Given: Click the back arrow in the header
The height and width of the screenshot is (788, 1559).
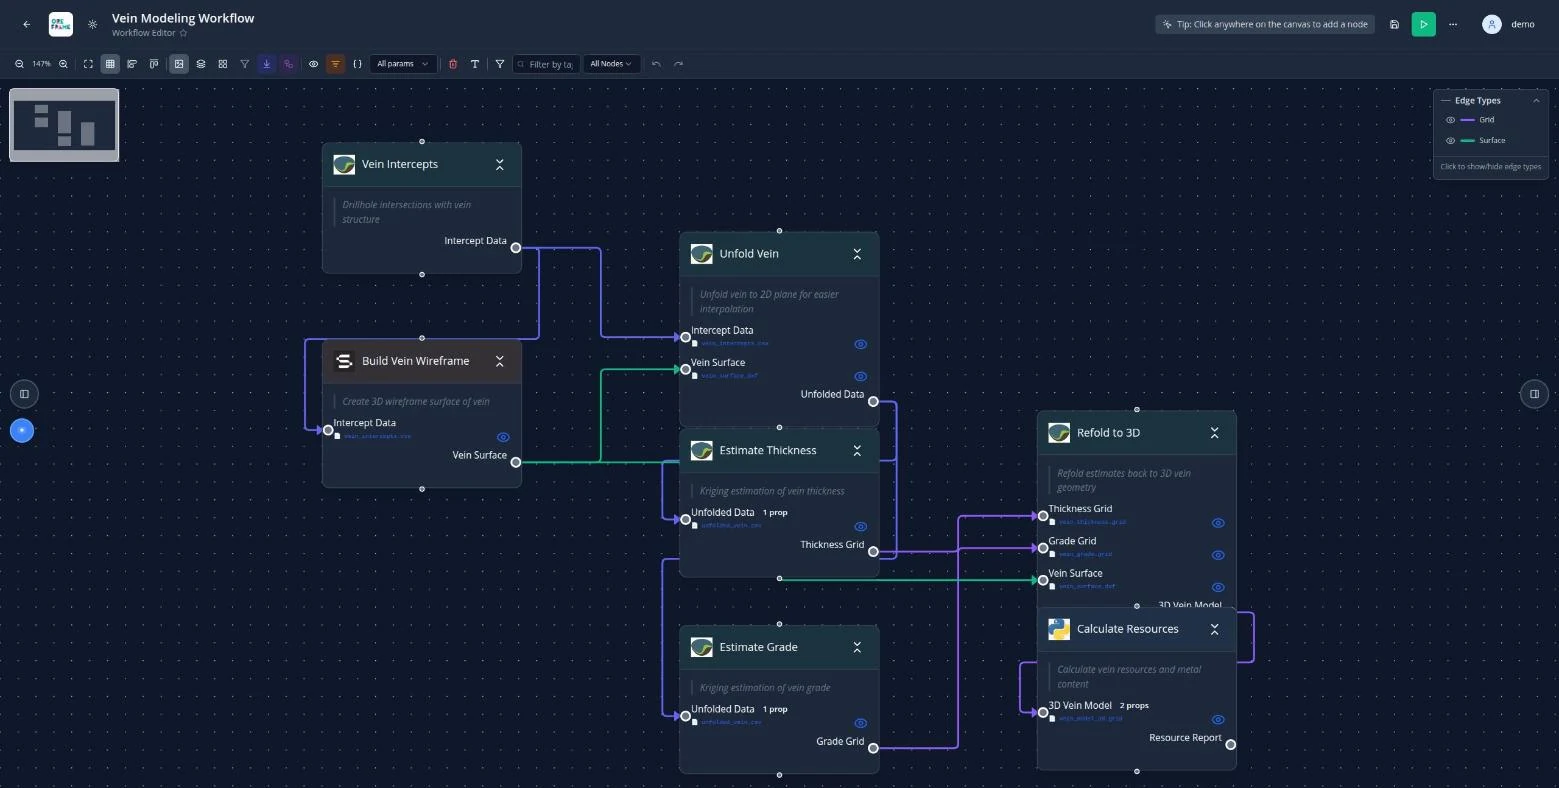Looking at the screenshot, I should click(x=27, y=24).
